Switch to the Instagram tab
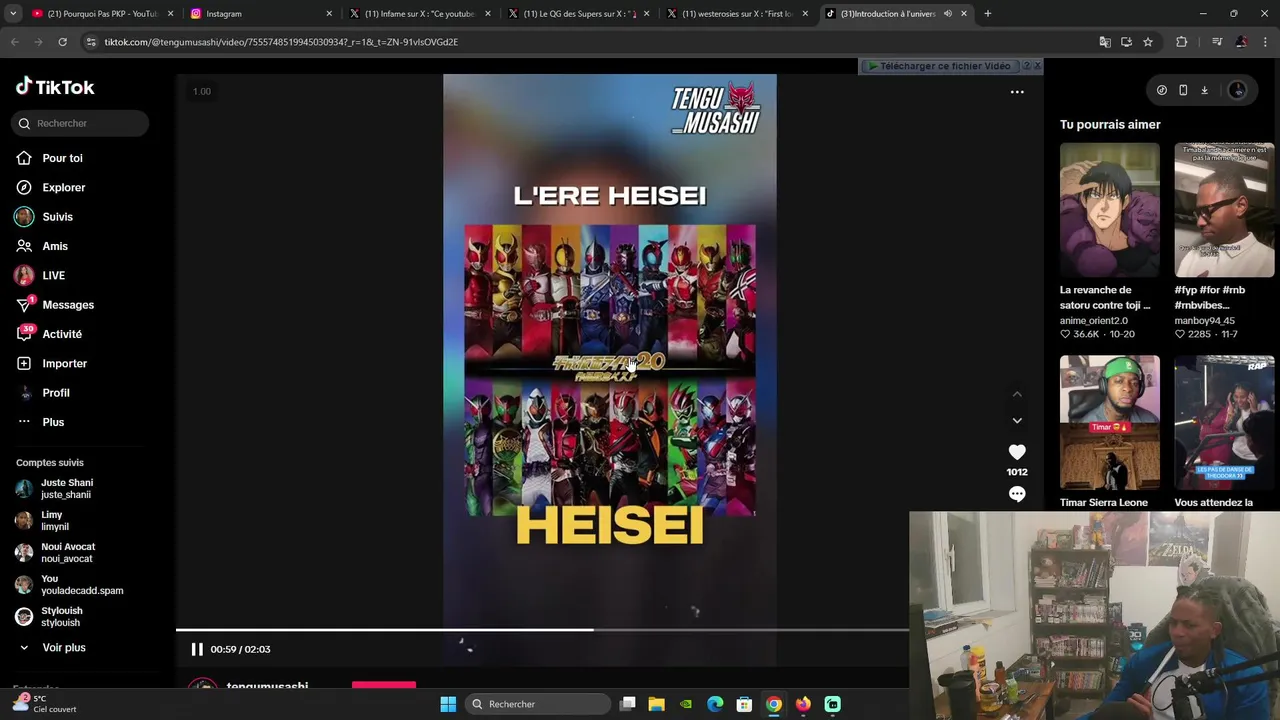The image size is (1280, 720). [260, 14]
